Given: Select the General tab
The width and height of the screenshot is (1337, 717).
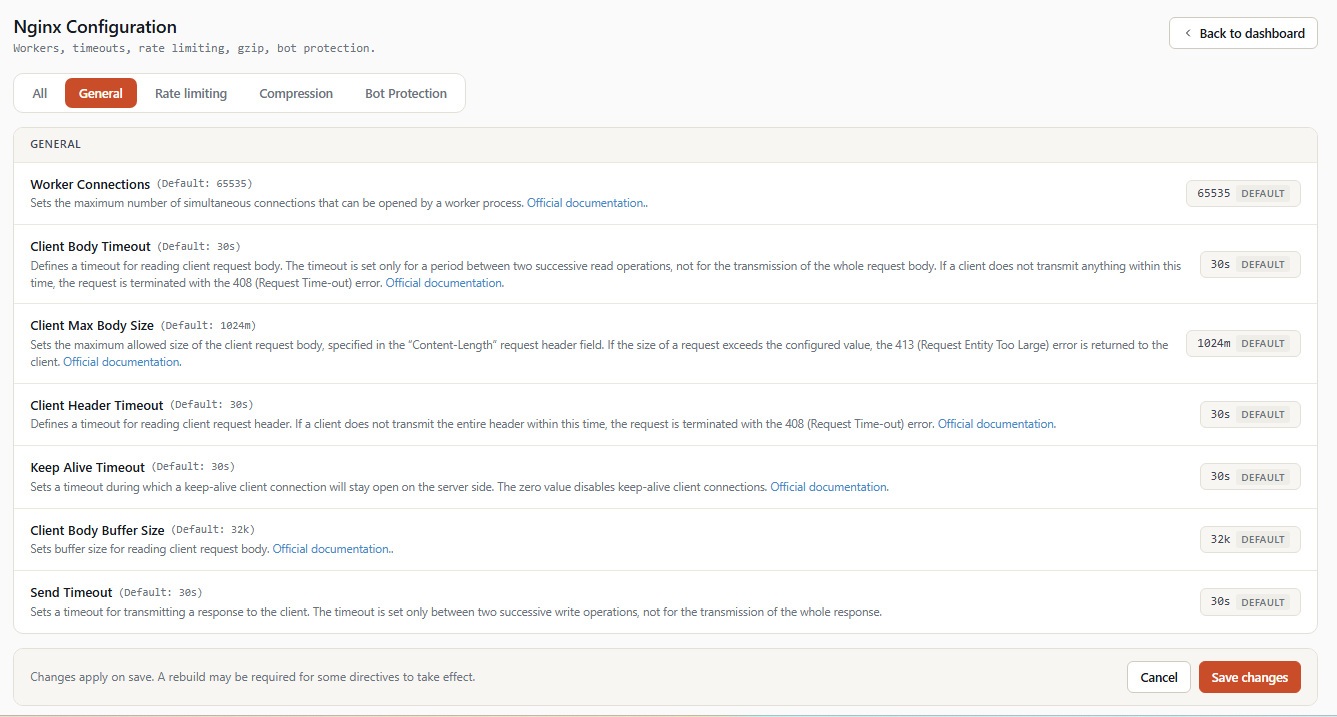Looking at the screenshot, I should pyautogui.click(x=101, y=93).
